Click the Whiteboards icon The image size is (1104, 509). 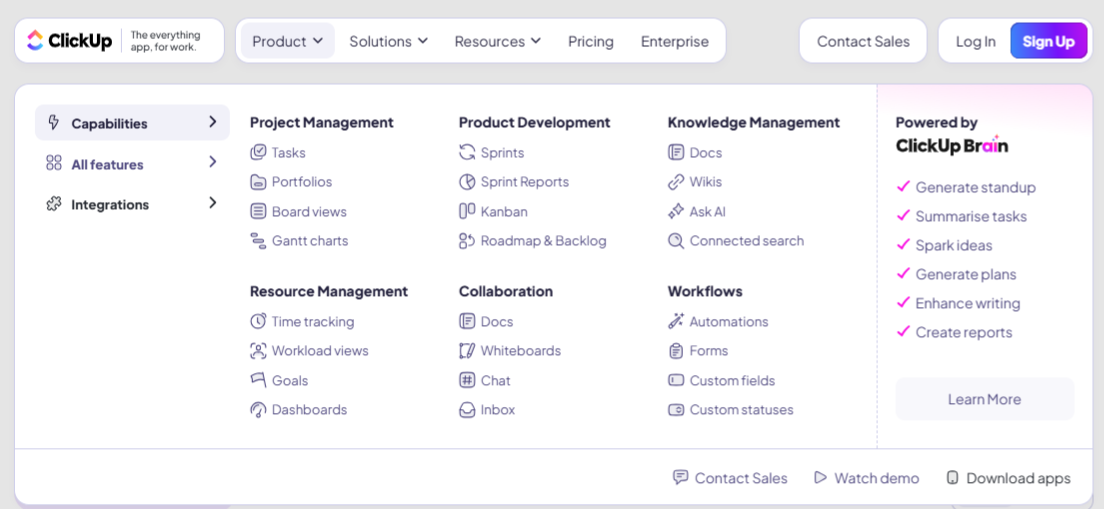point(467,351)
